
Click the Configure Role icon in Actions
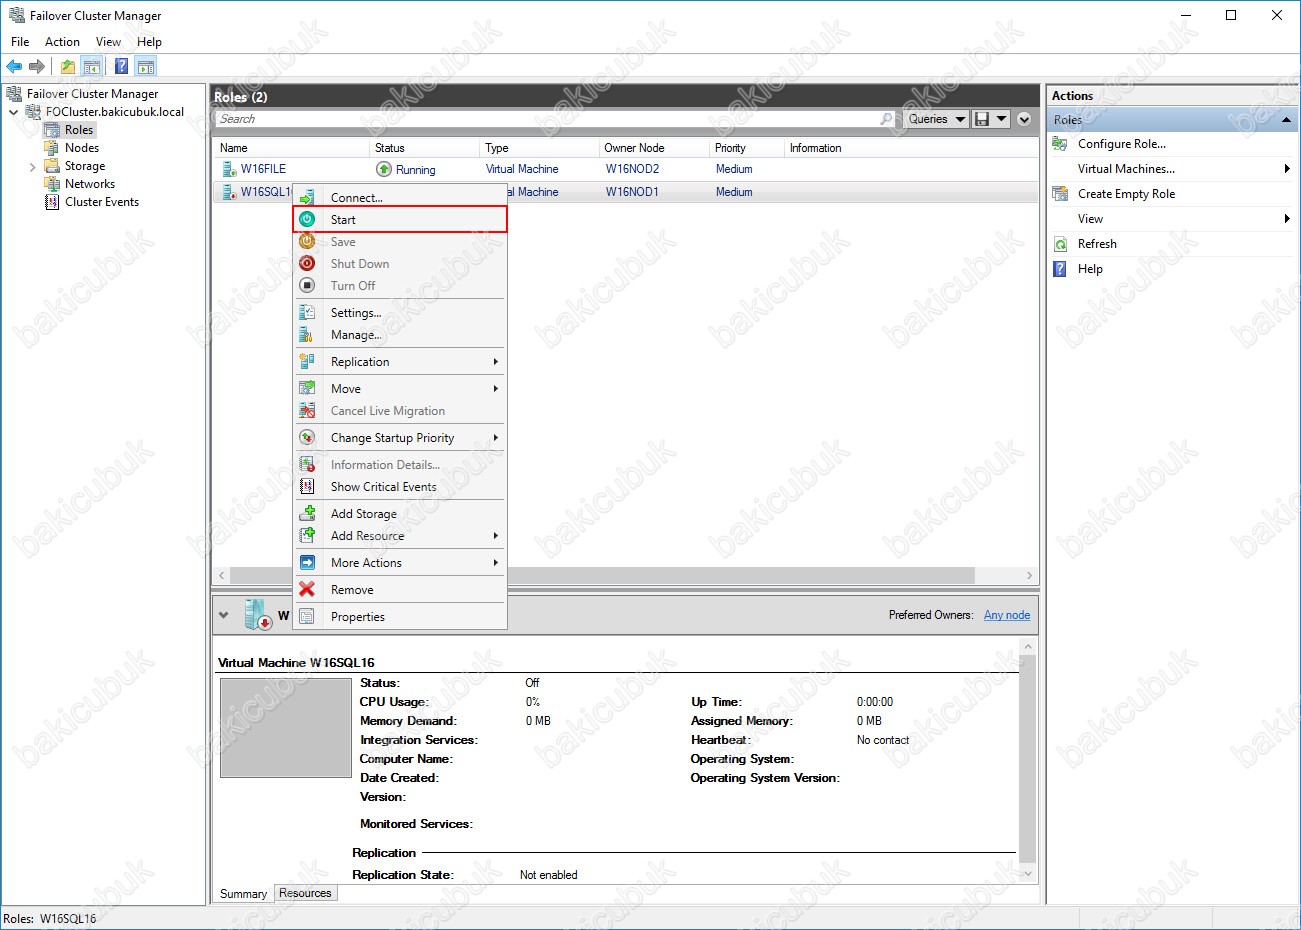[1060, 144]
